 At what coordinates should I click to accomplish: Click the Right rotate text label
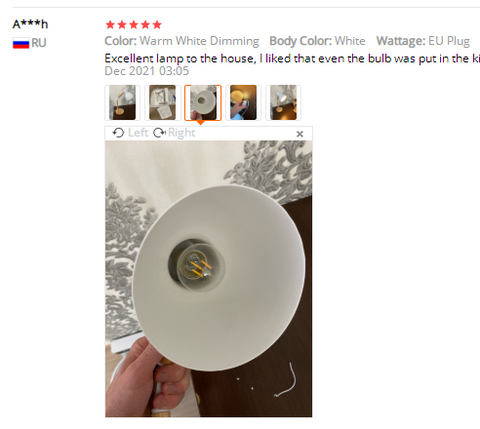click(x=181, y=133)
